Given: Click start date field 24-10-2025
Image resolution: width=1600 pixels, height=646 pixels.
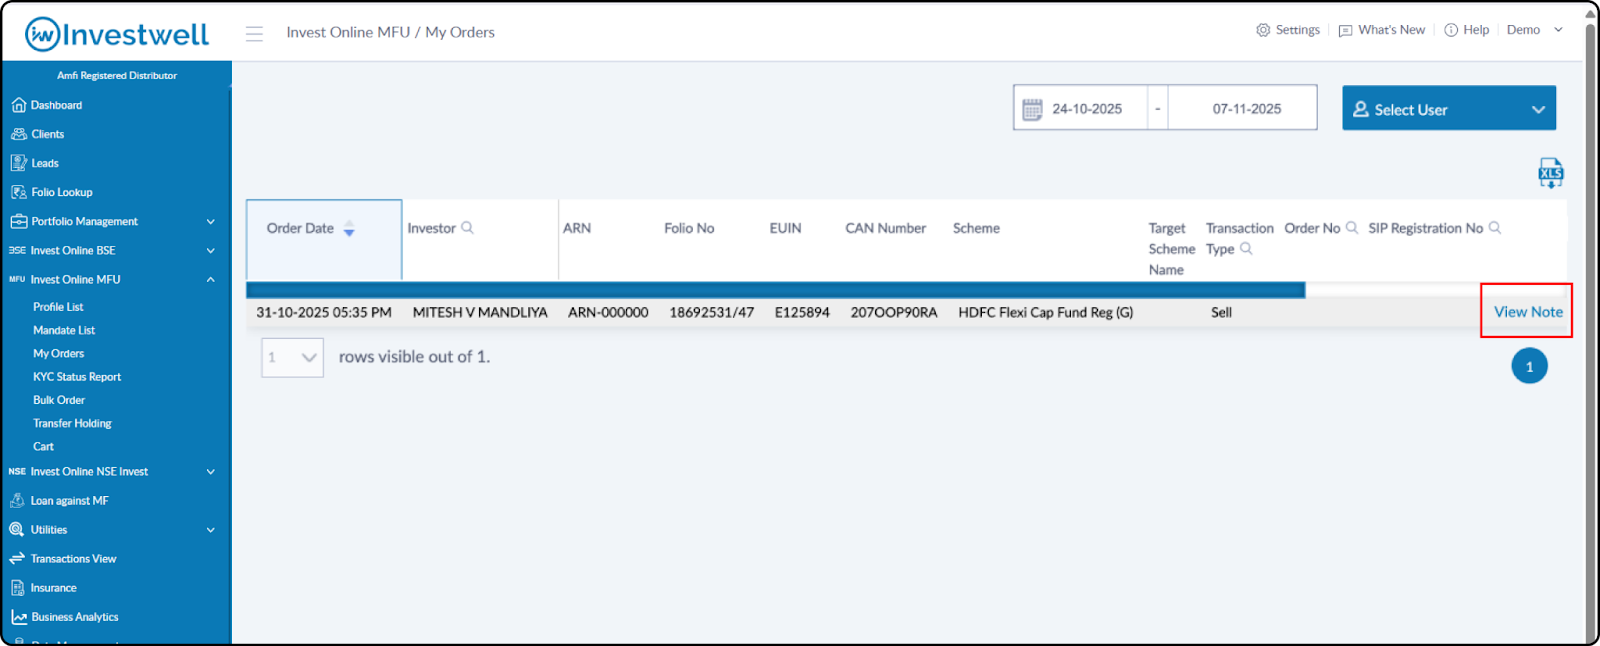Looking at the screenshot, I should [x=1087, y=109].
